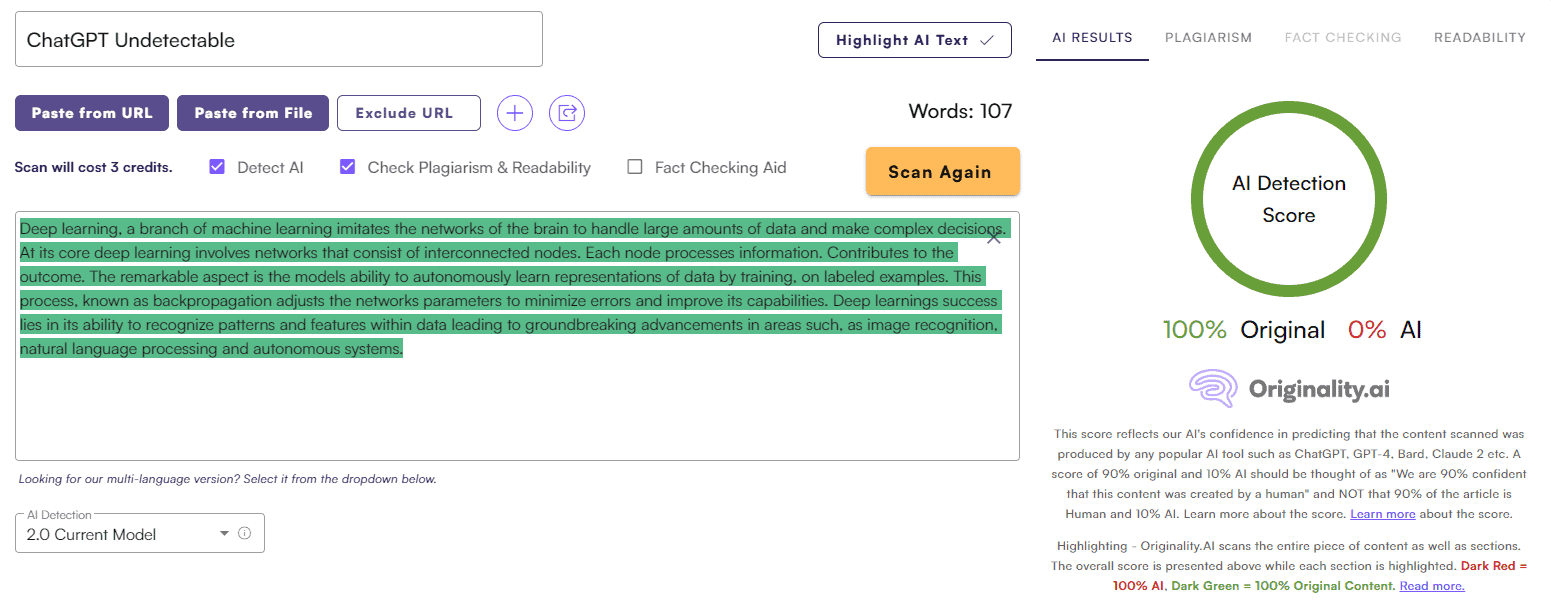Screen dimensions: 1551x601
Task: Run the scan with Scan Again
Action: [943, 172]
